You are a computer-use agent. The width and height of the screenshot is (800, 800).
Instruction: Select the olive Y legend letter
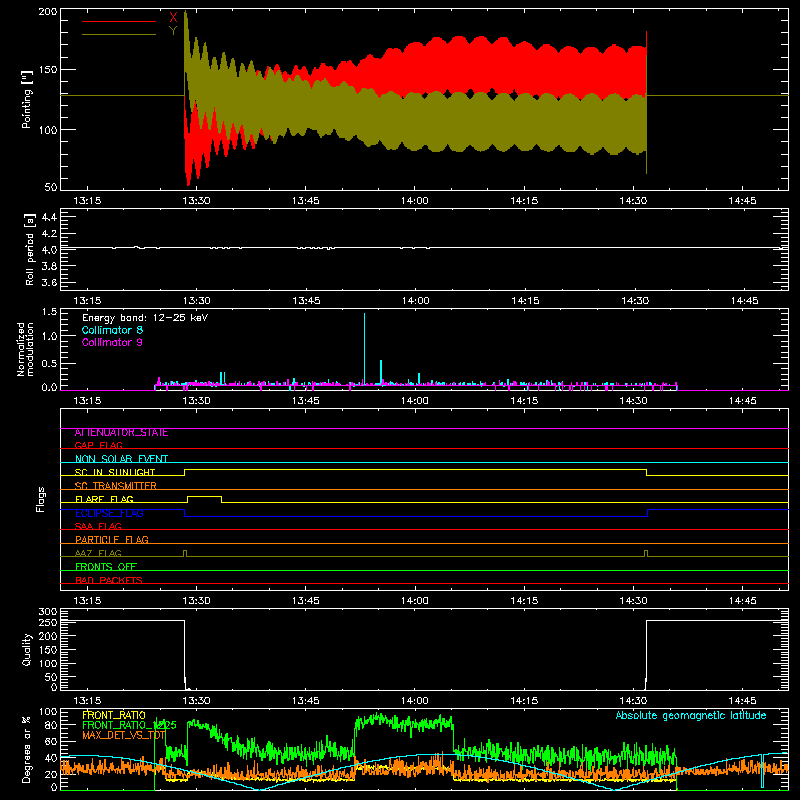pyautogui.click(x=173, y=31)
